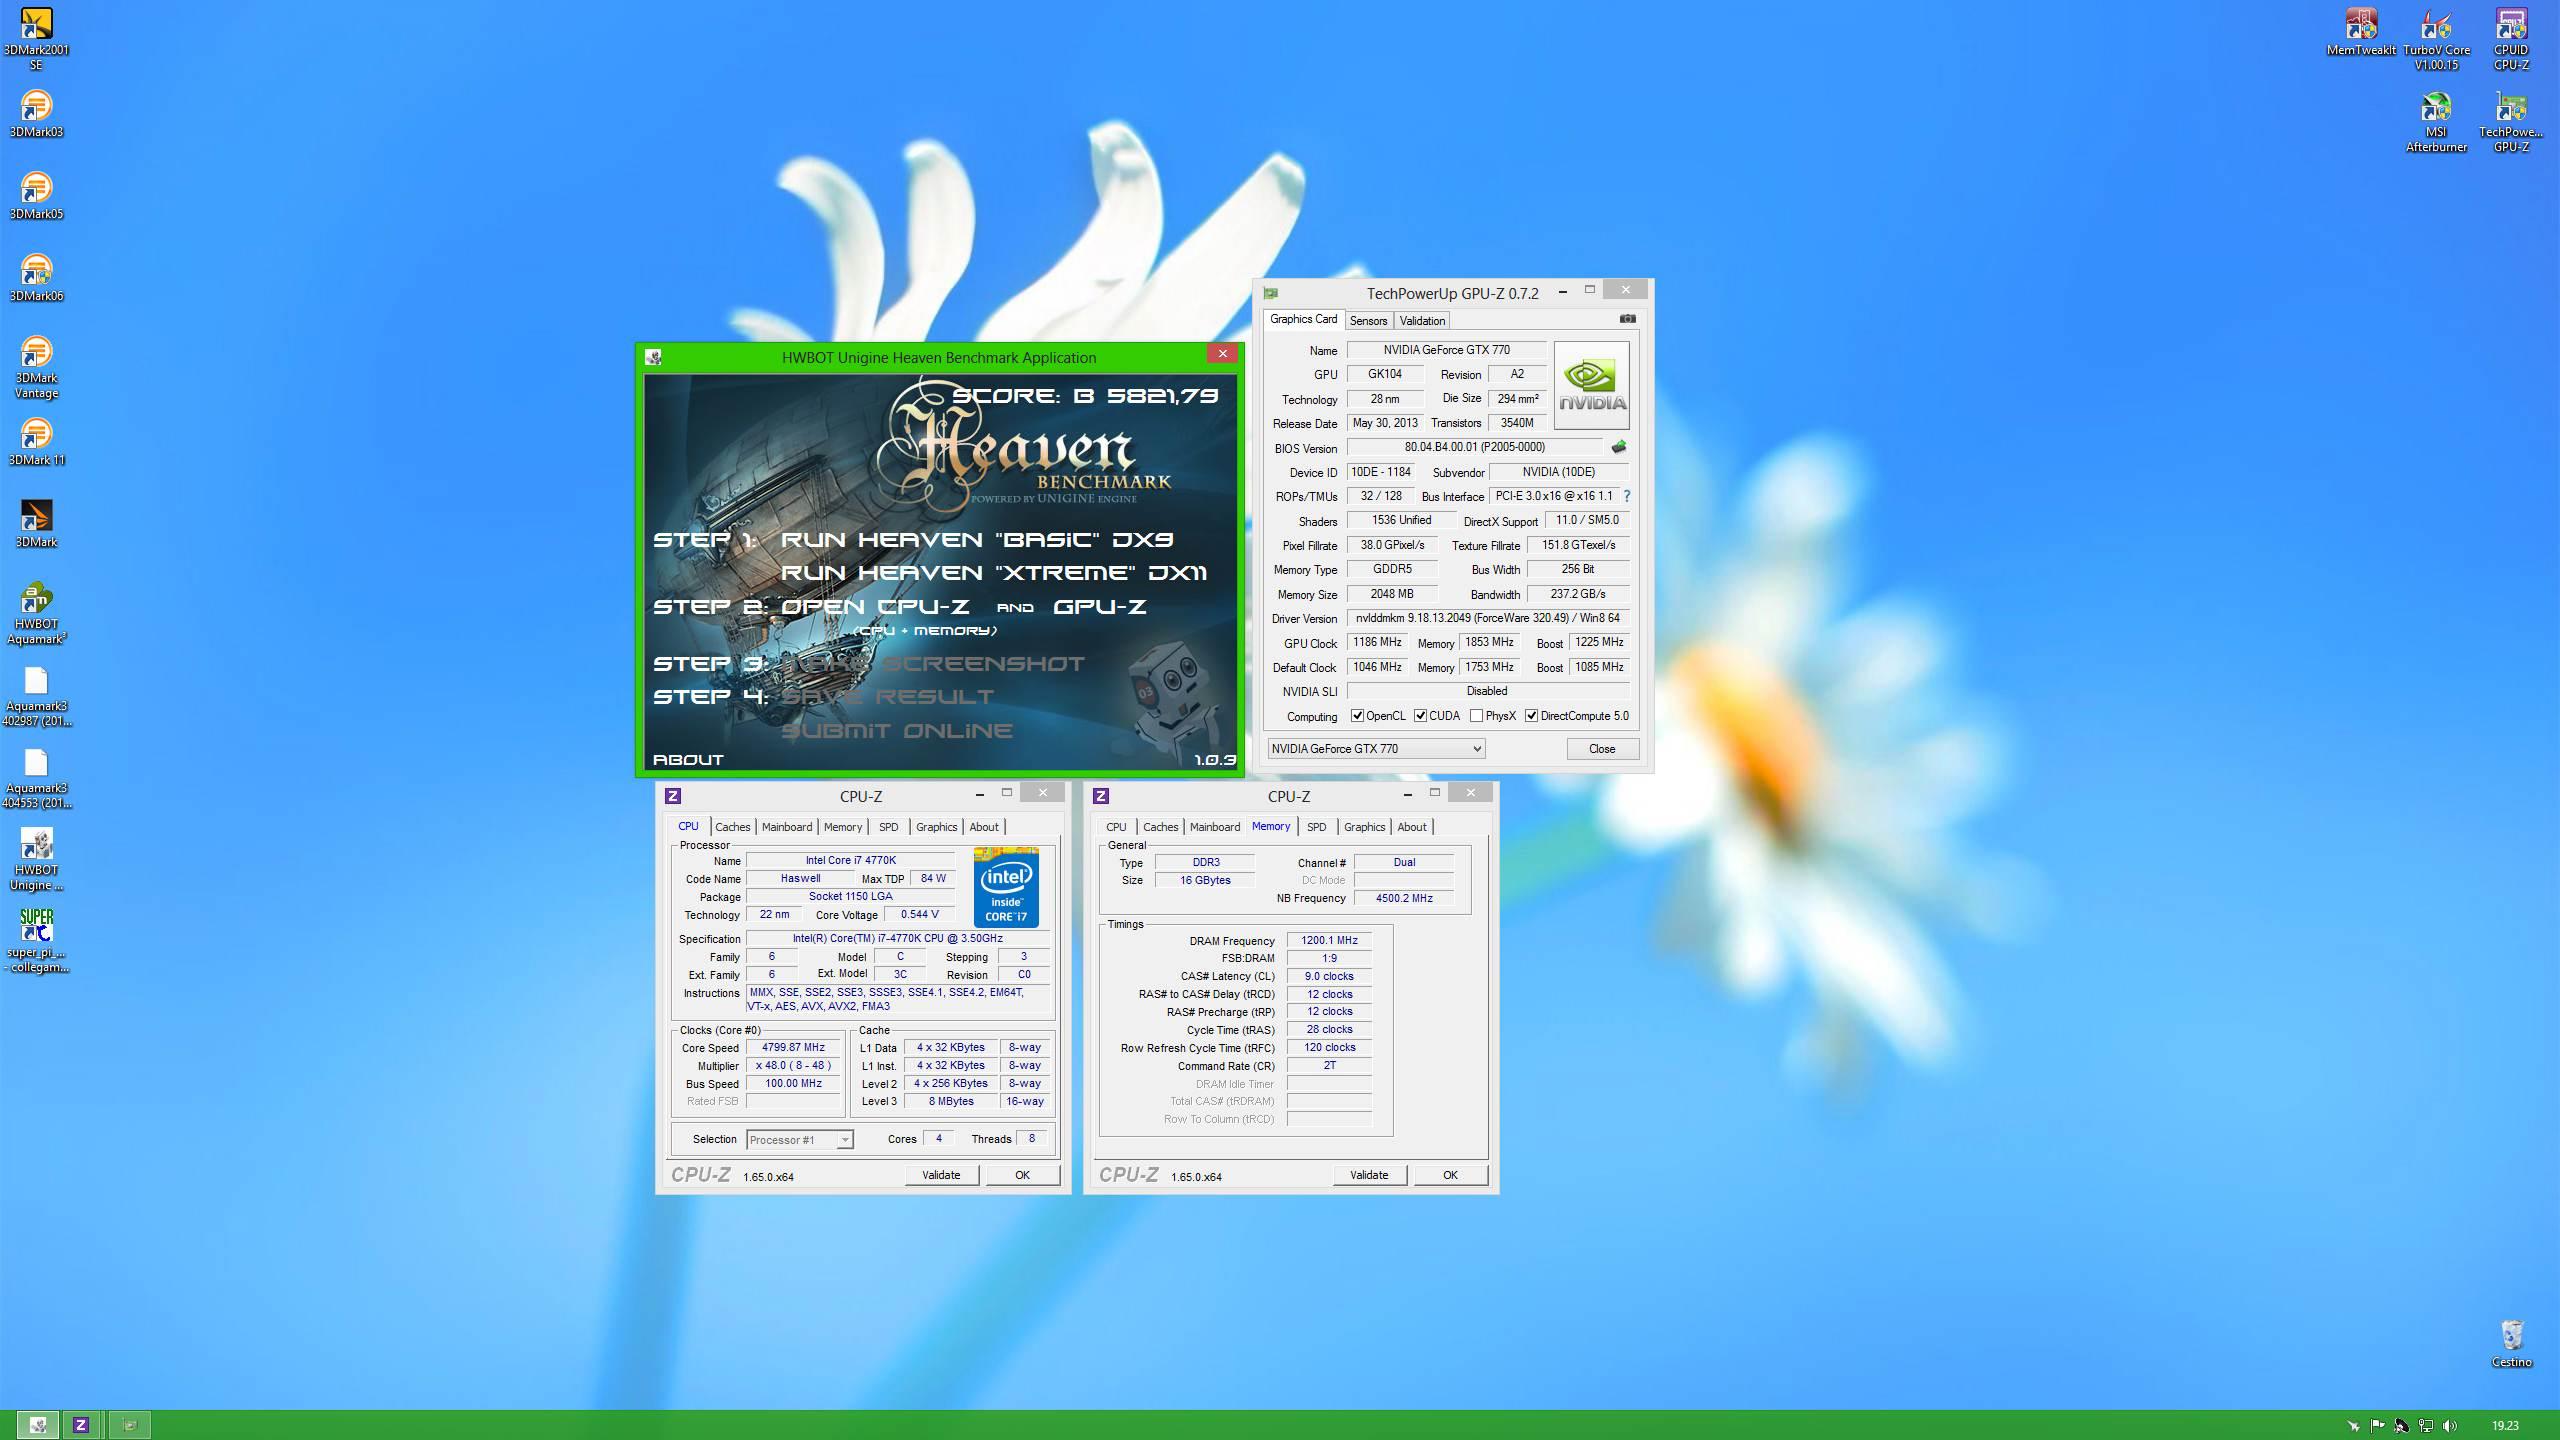Open the 3DMark06 desktop icon

(36, 277)
